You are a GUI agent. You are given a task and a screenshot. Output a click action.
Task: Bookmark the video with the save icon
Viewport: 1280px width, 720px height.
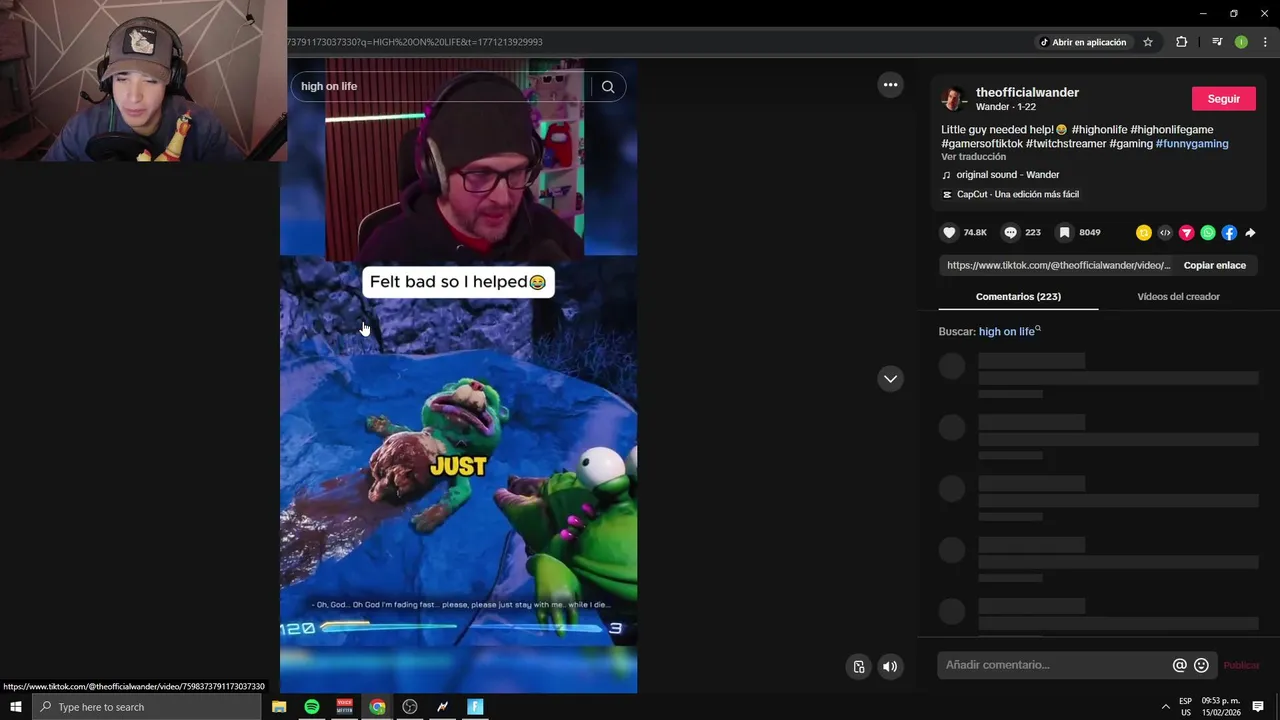coord(1065,232)
